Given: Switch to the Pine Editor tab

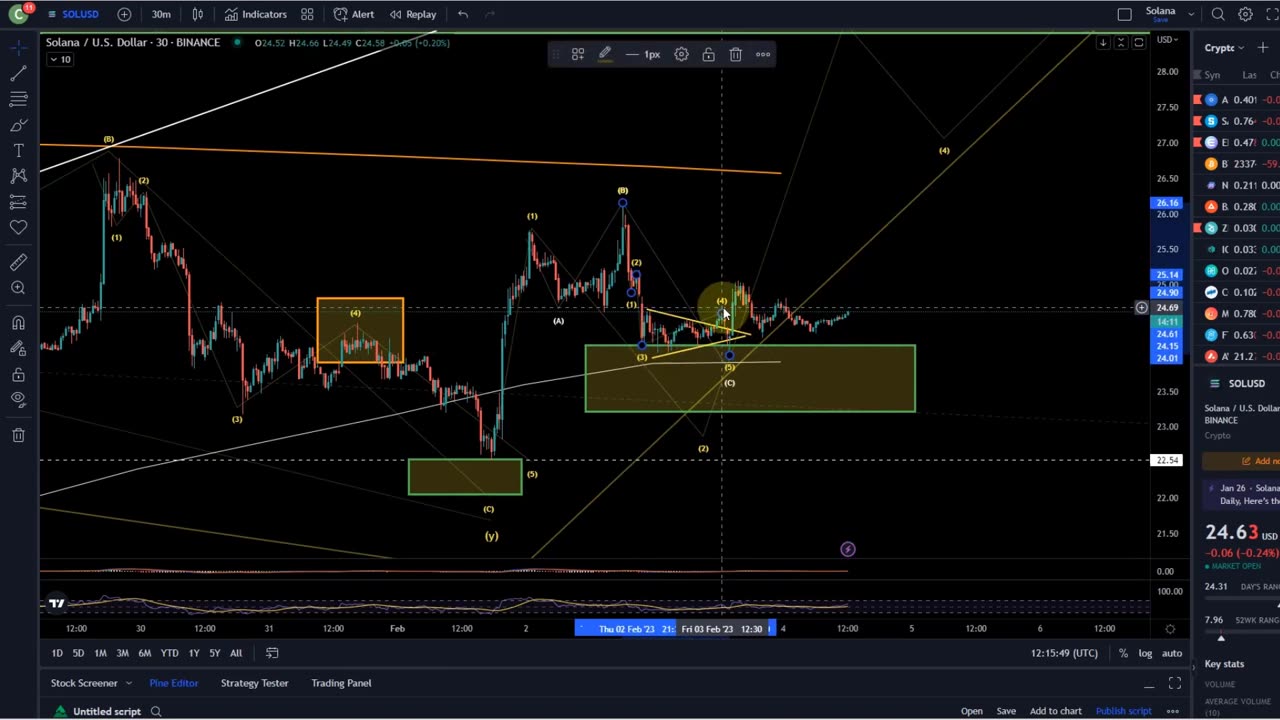Looking at the screenshot, I should 174,683.
